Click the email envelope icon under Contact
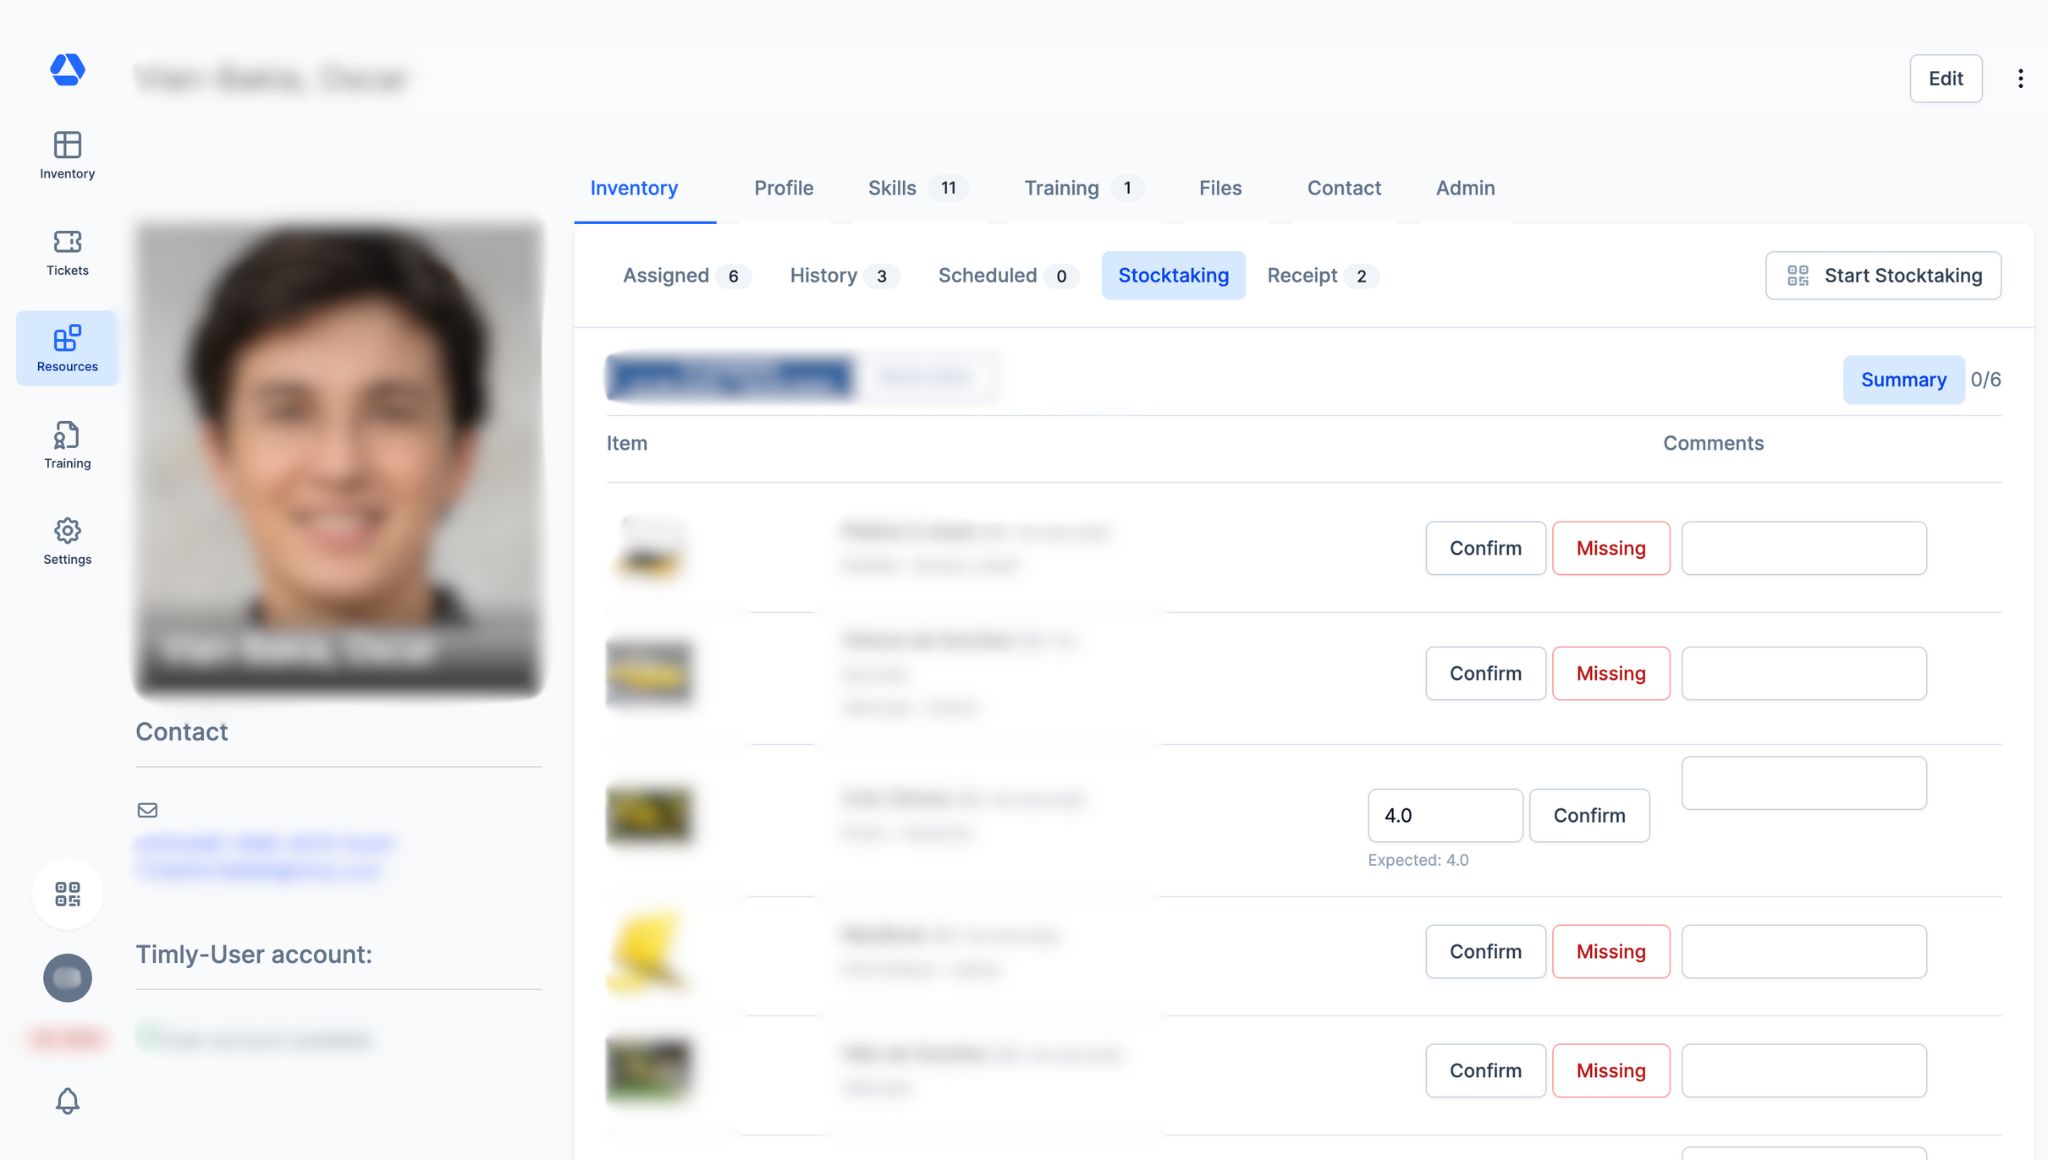2048x1160 pixels. 147,810
